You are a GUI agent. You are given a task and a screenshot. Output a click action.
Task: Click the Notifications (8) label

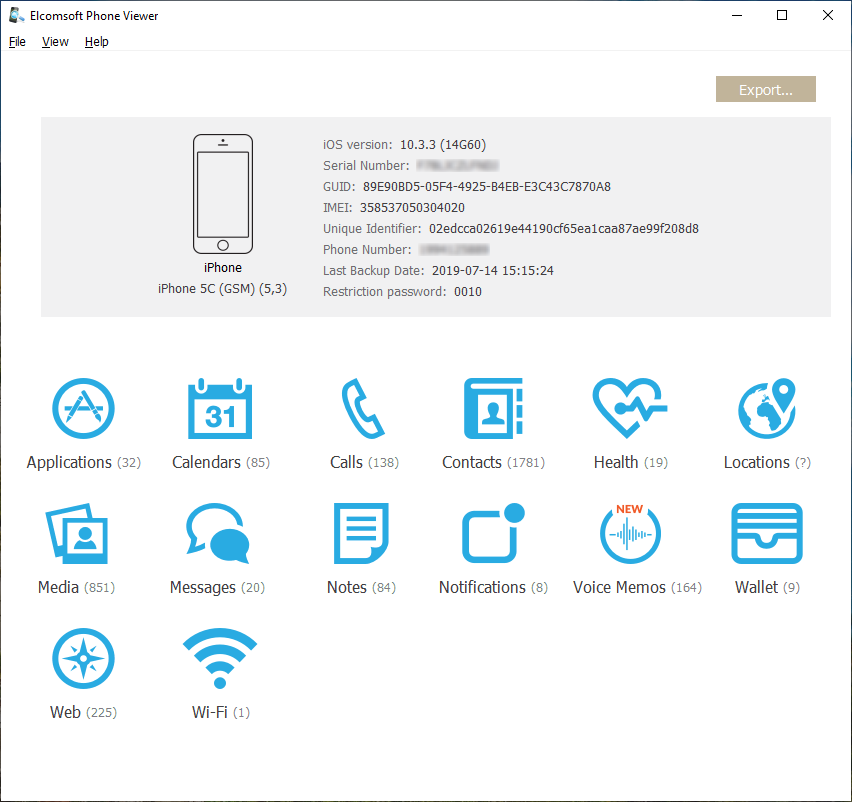[x=493, y=587]
